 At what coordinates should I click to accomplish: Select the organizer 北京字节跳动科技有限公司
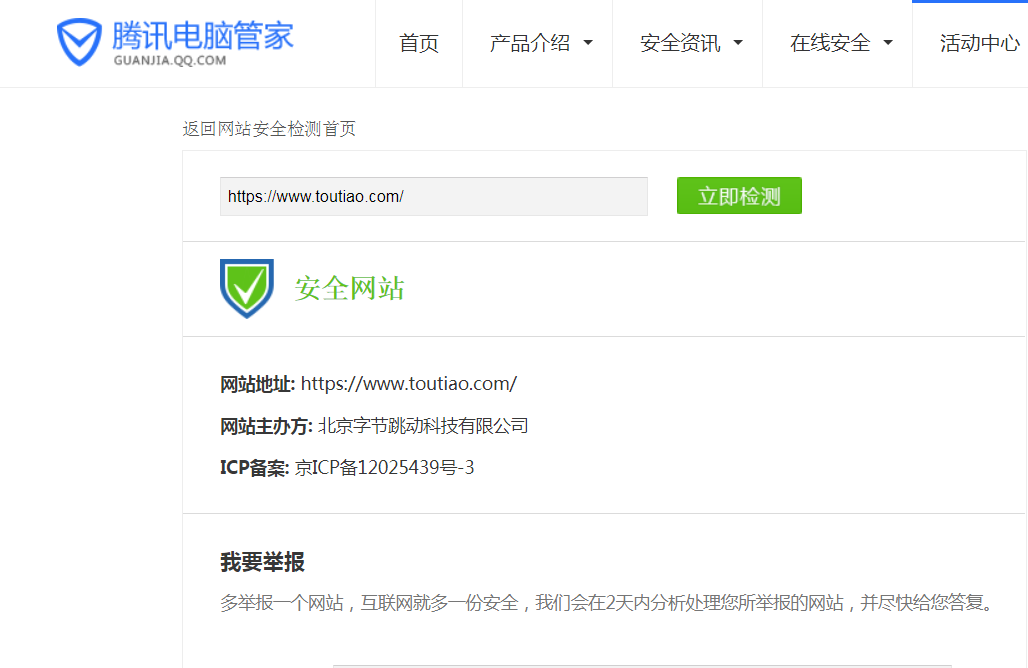pos(423,426)
